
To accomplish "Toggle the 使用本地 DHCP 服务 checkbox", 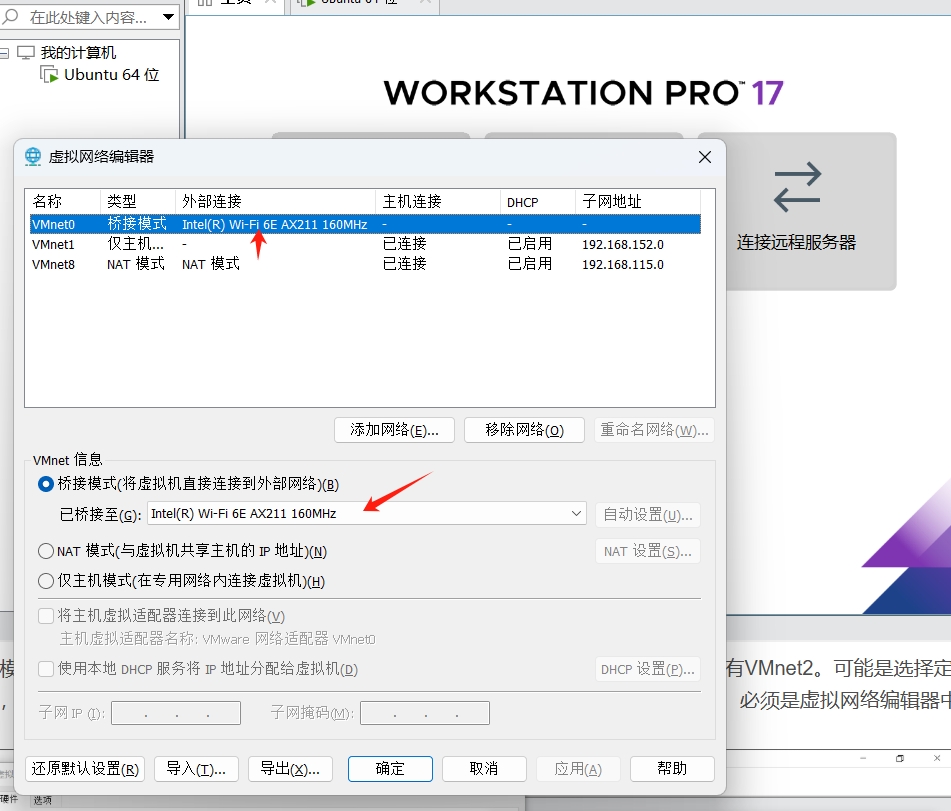I will click(46, 669).
